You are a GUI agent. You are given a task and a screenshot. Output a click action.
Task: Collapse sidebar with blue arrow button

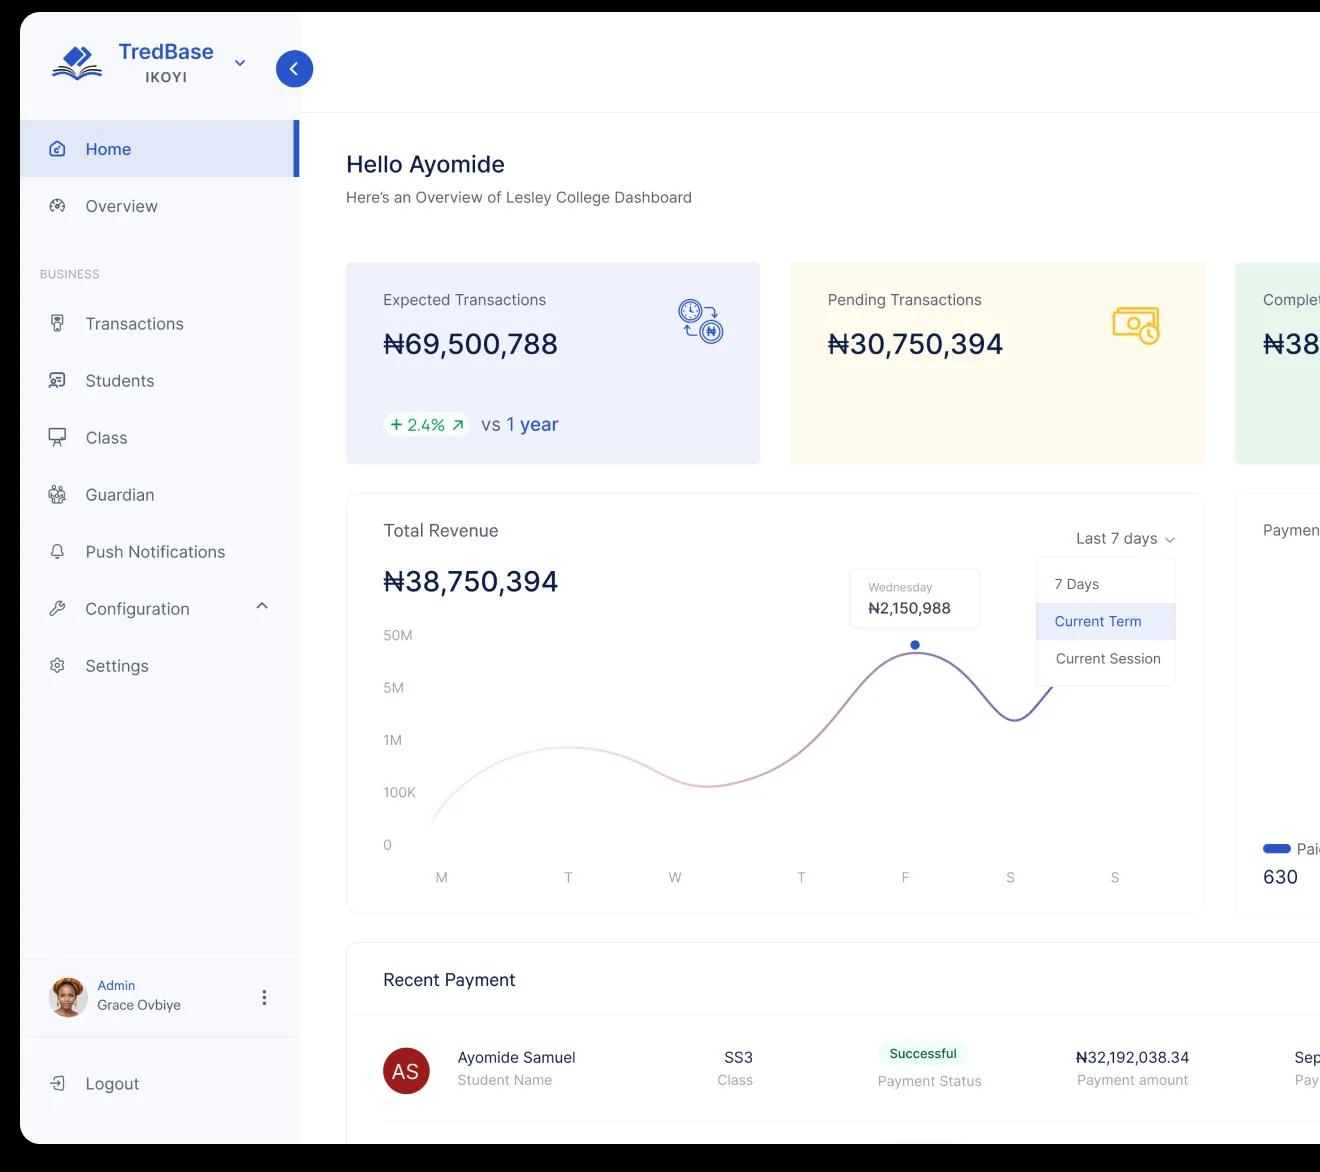click(294, 69)
